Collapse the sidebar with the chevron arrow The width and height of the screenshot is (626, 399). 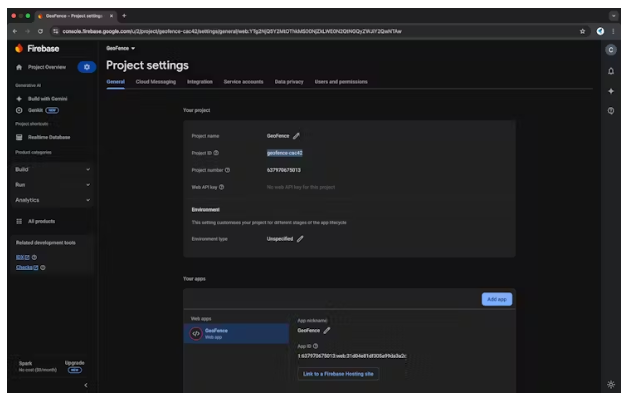pyautogui.click(x=86, y=385)
